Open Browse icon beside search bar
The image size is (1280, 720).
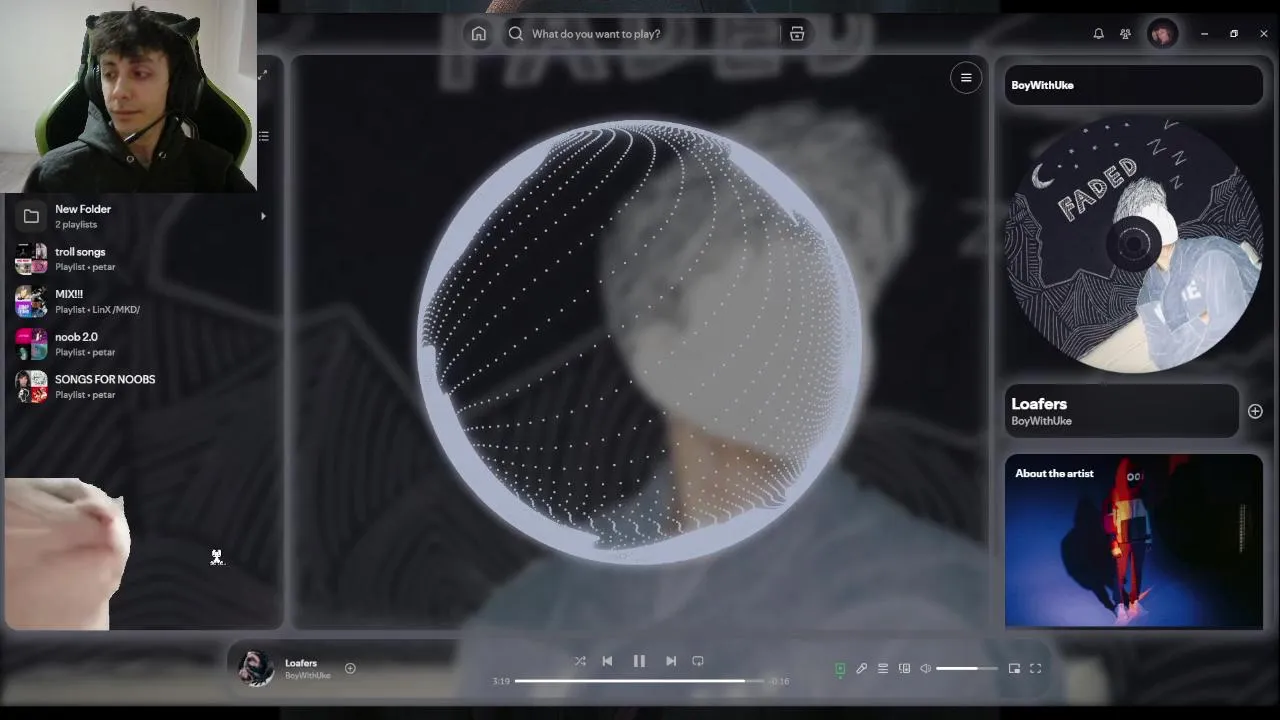(797, 34)
